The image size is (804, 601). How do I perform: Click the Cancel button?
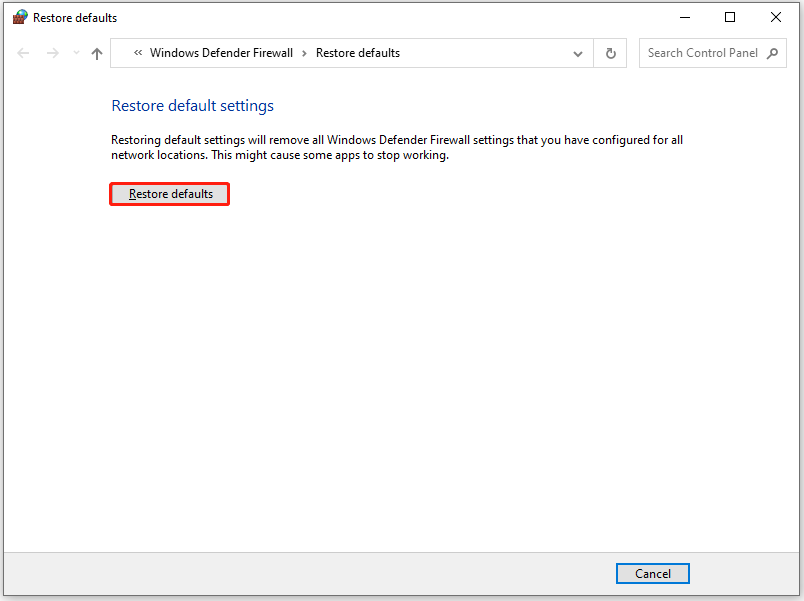click(x=653, y=573)
